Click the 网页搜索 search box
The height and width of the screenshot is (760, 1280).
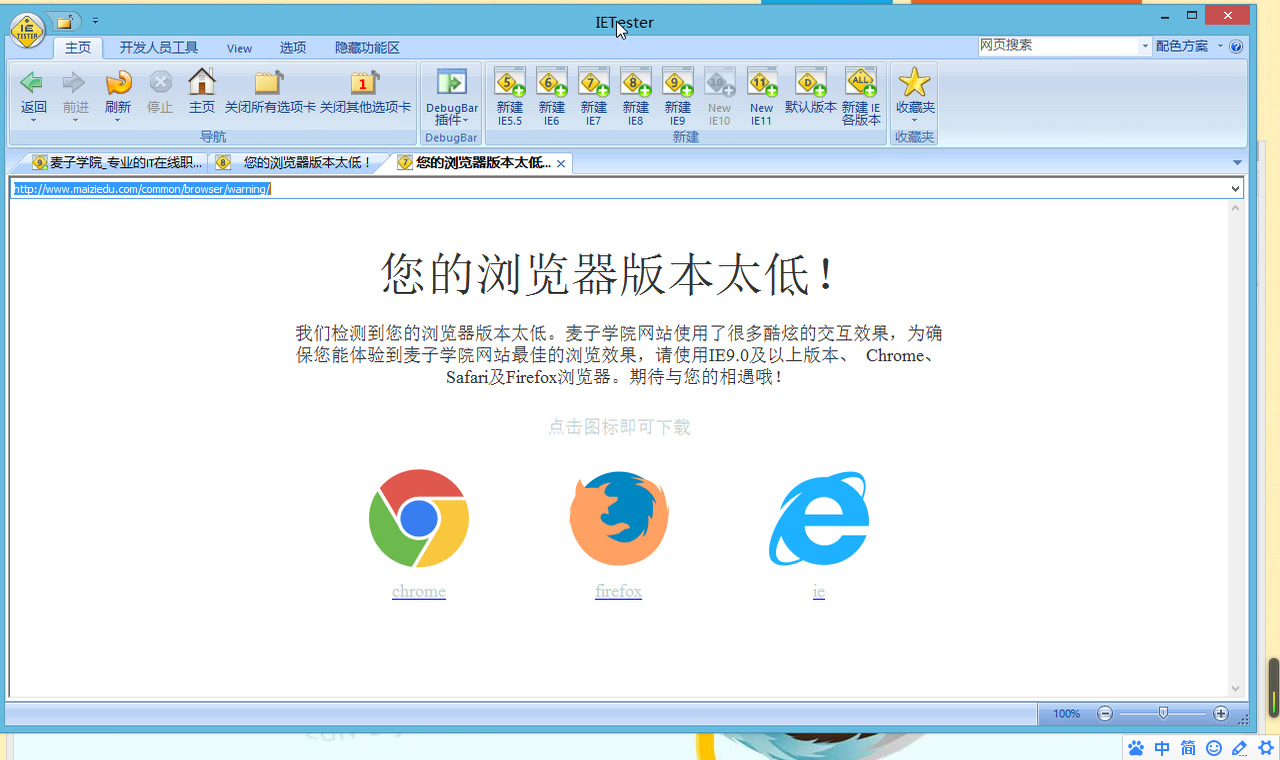pyautogui.click(x=1058, y=46)
